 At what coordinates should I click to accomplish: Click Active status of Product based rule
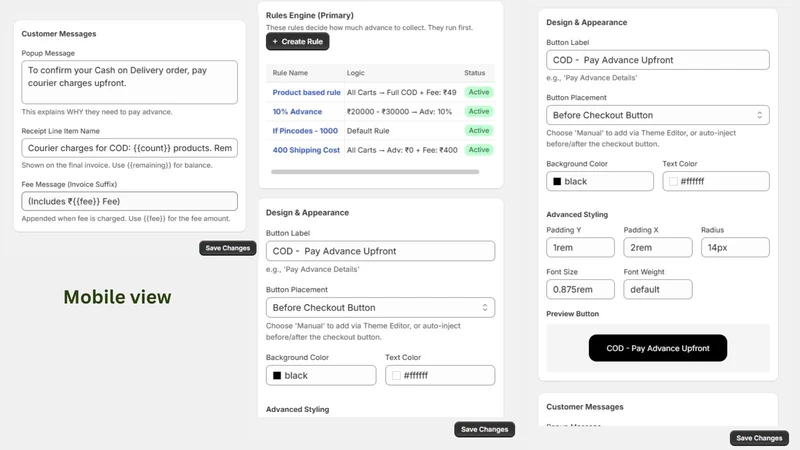(x=479, y=92)
